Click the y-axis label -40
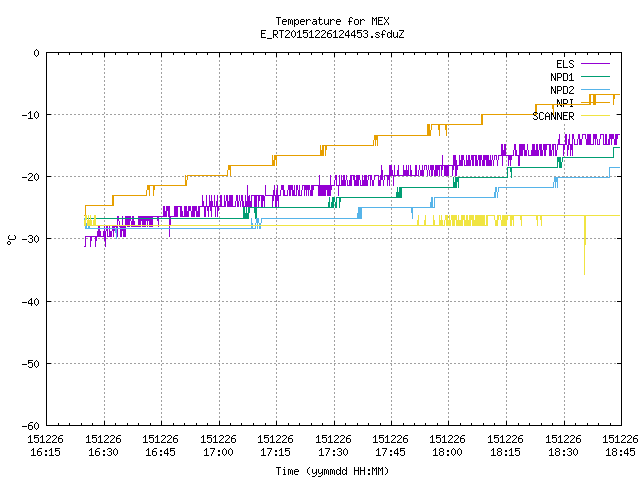This screenshot has height=480, width=640. point(31,302)
